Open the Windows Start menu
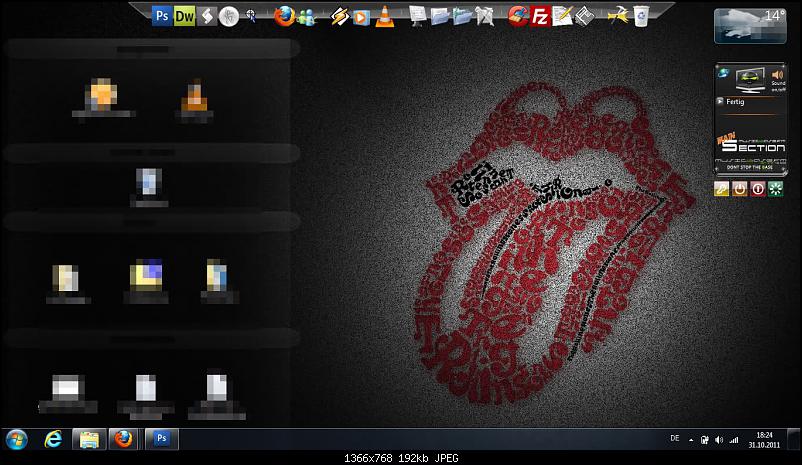Viewport: 802px width, 465px height. coord(17,439)
